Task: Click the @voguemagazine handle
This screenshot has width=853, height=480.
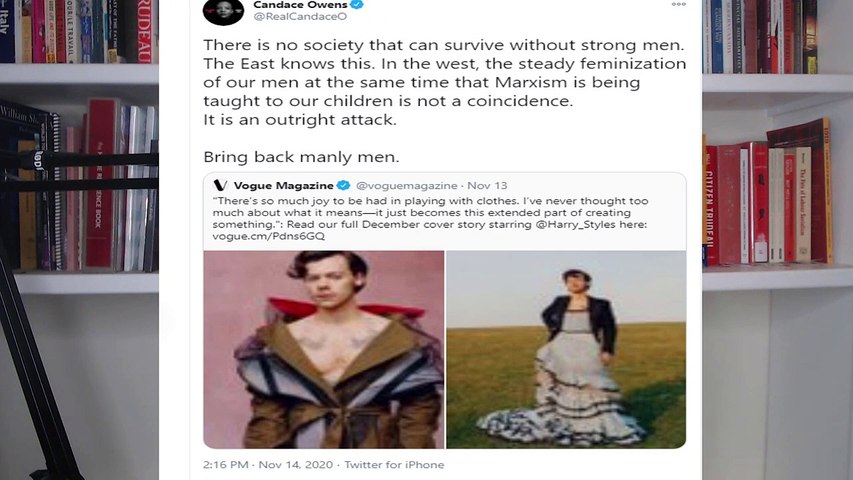Action: (x=406, y=186)
